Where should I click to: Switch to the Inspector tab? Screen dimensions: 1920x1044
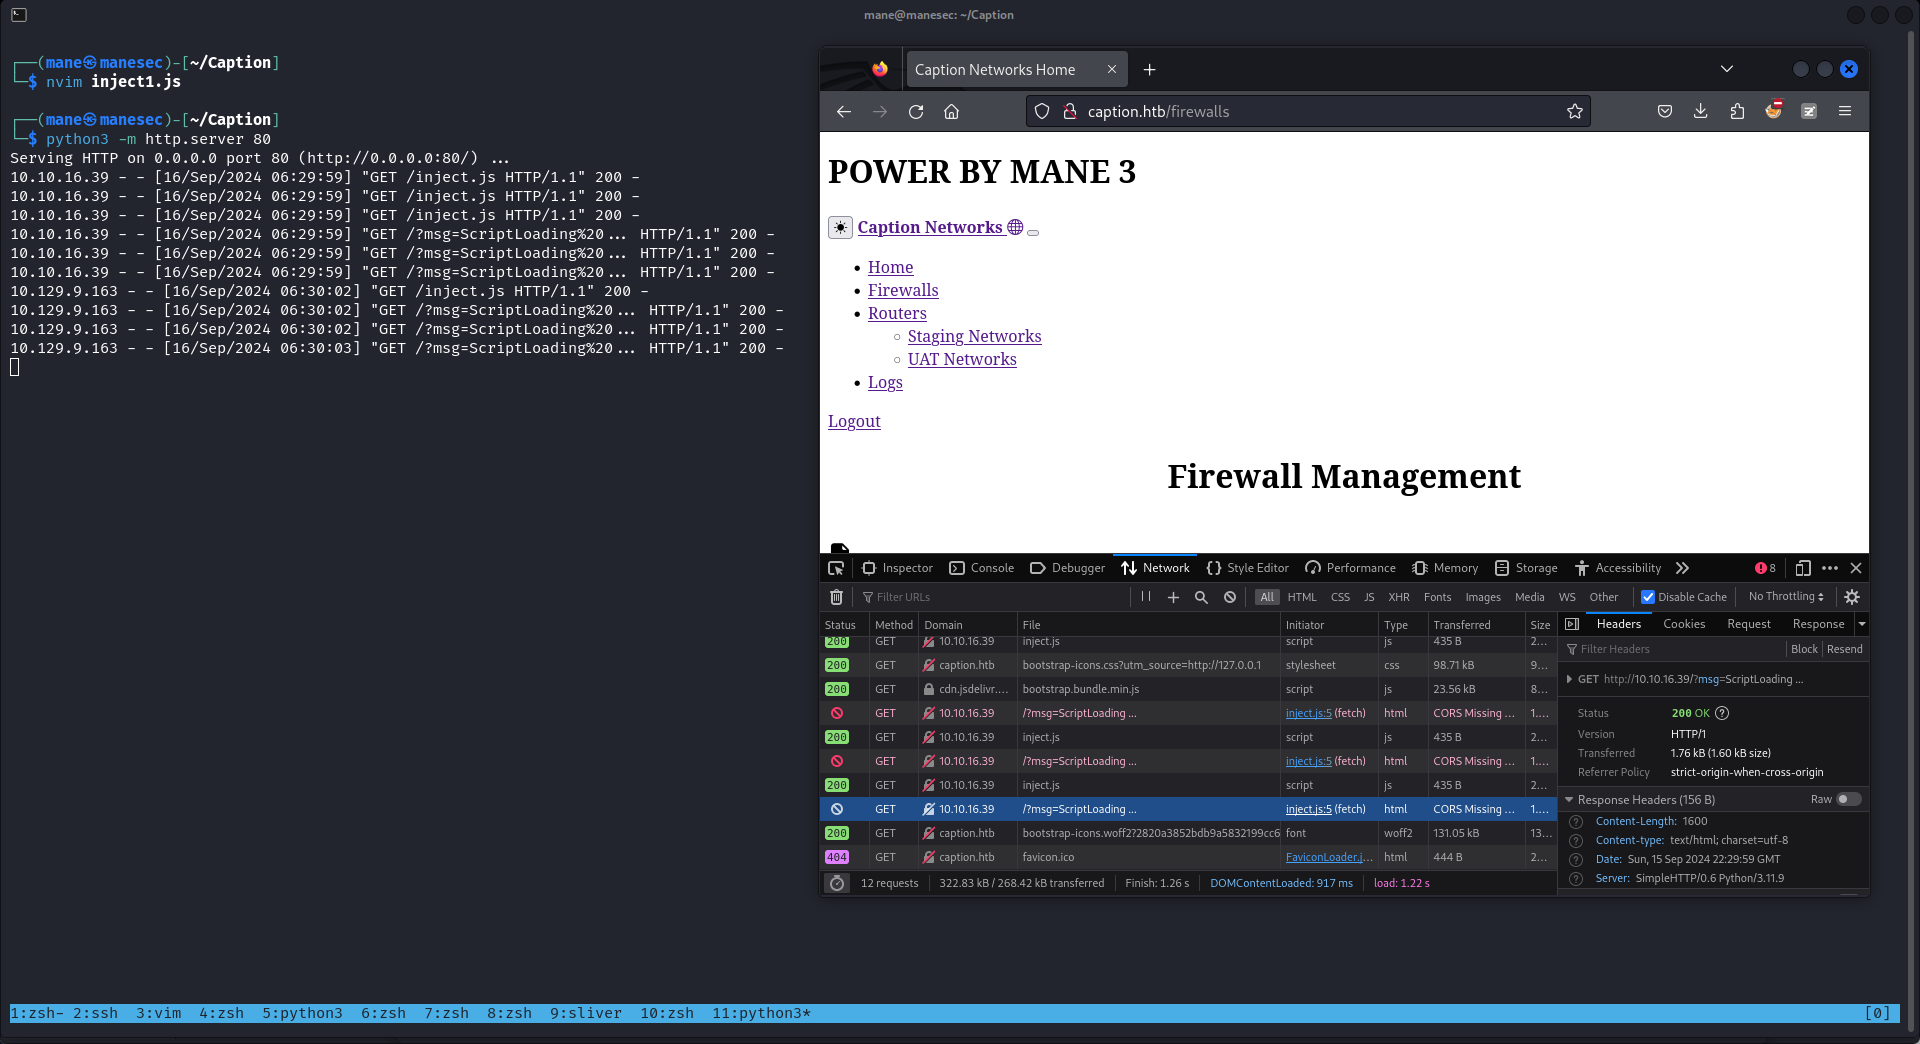click(x=897, y=568)
